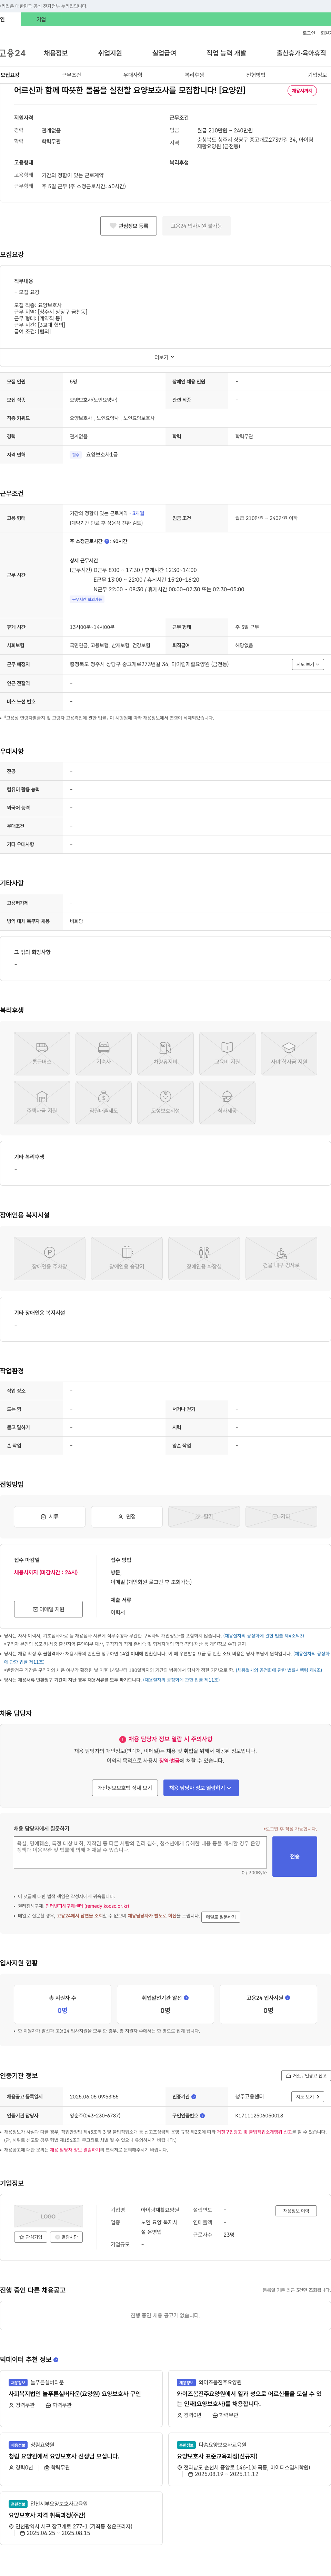Click the 건물 내부 경사로 icon
This screenshot has width=331, height=2576.
(x=281, y=1258)
